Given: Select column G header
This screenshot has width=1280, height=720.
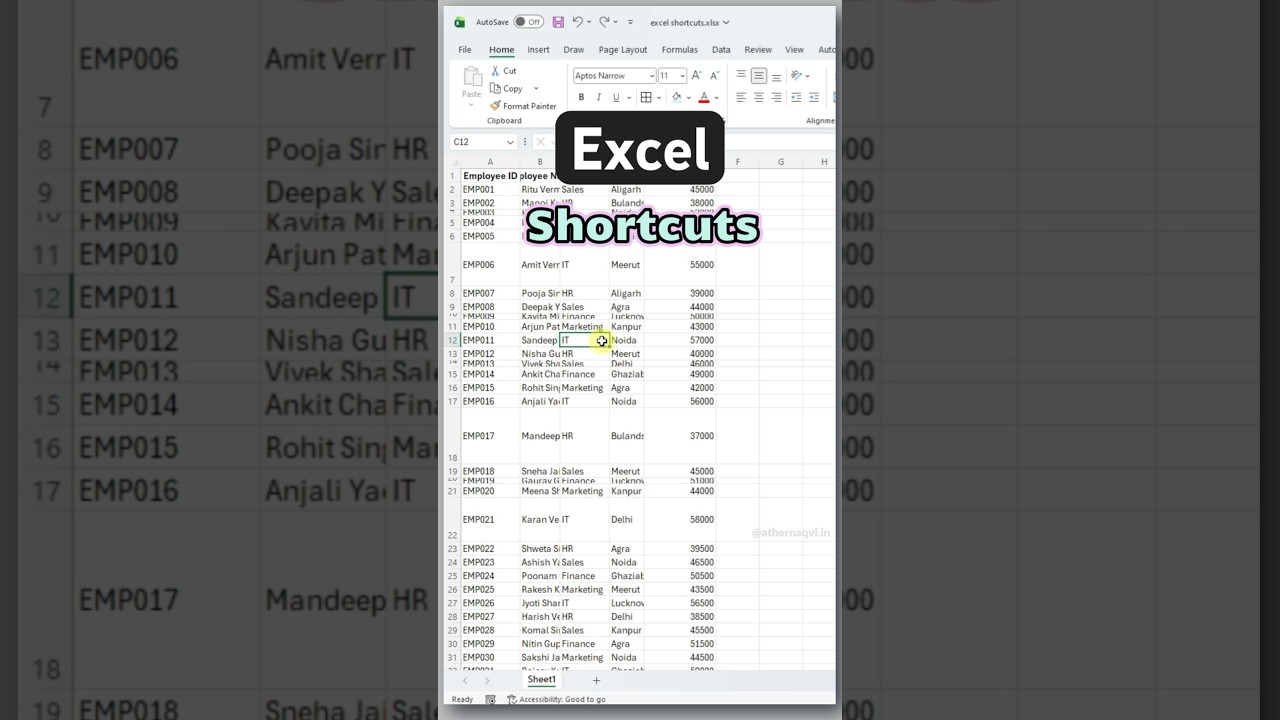Looking at the screenshot, I should click(780, 162).
